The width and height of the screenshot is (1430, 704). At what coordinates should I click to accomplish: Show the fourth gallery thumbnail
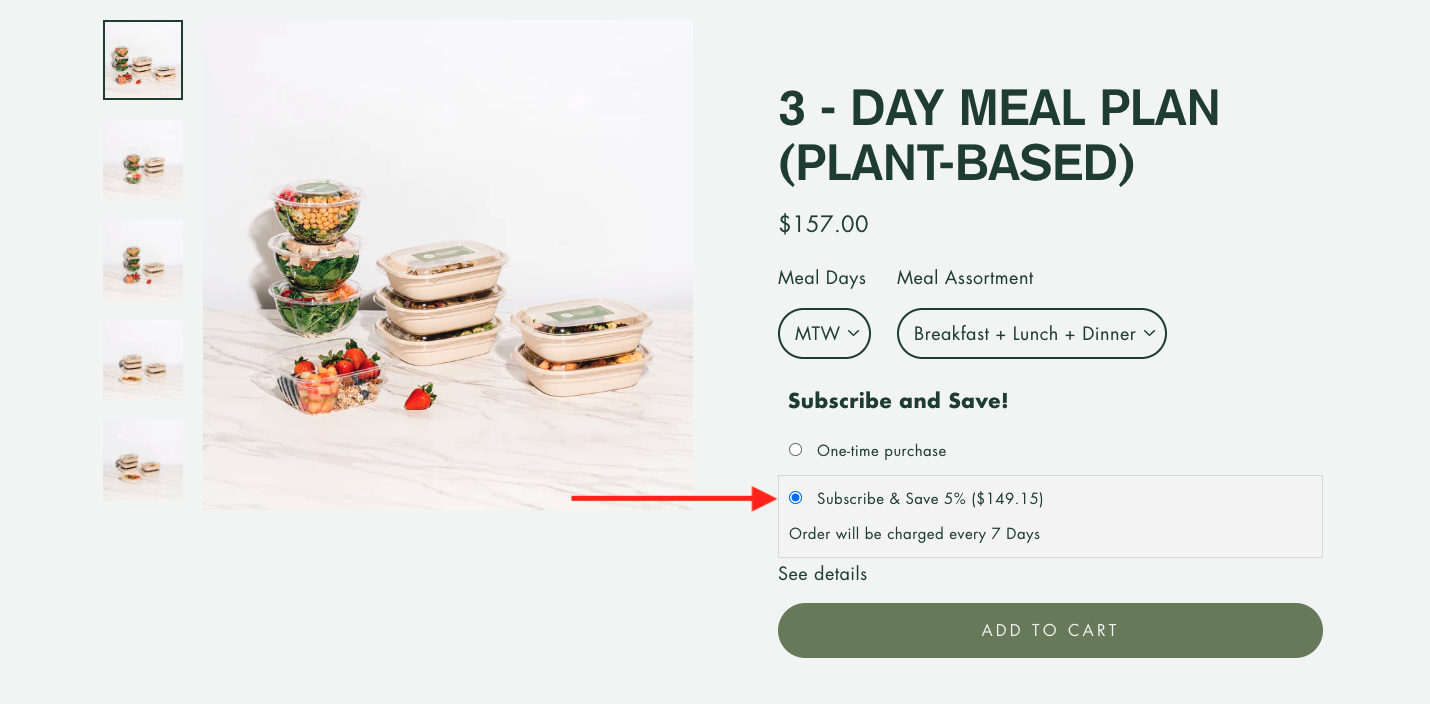(x=143, y=360)
